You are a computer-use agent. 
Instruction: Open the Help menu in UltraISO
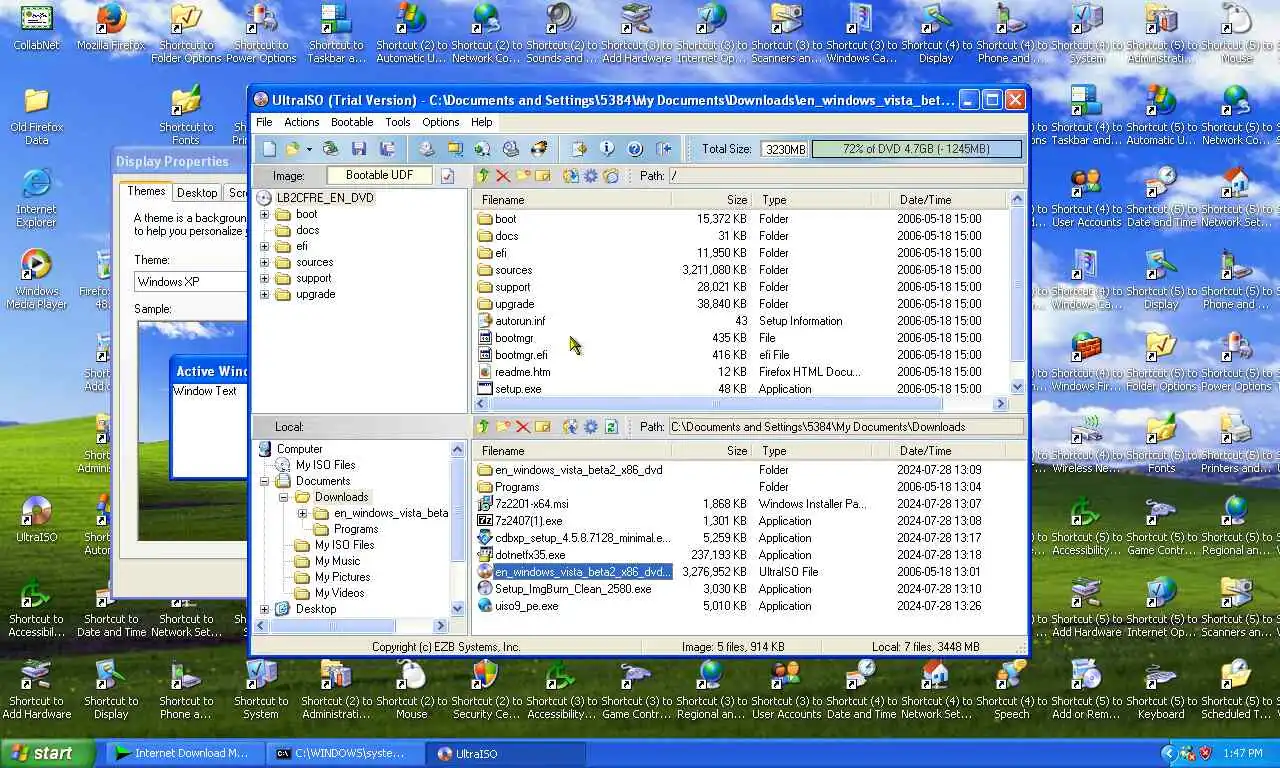pos(482,122)
